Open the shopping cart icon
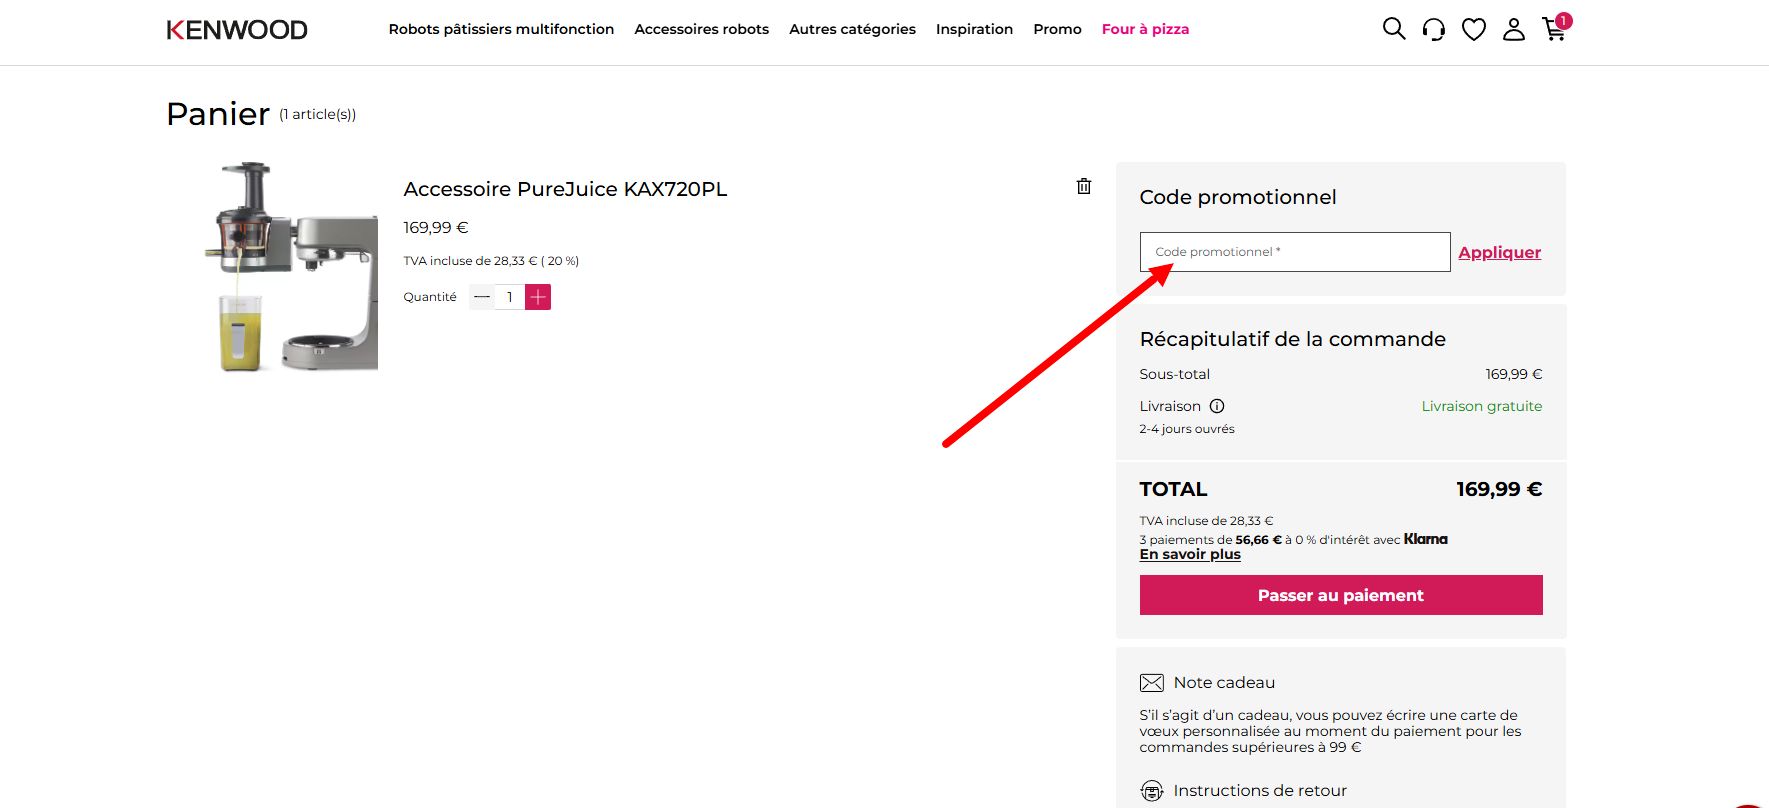Viewport: 1769px width, 808px height. (x=1556, y=27)
